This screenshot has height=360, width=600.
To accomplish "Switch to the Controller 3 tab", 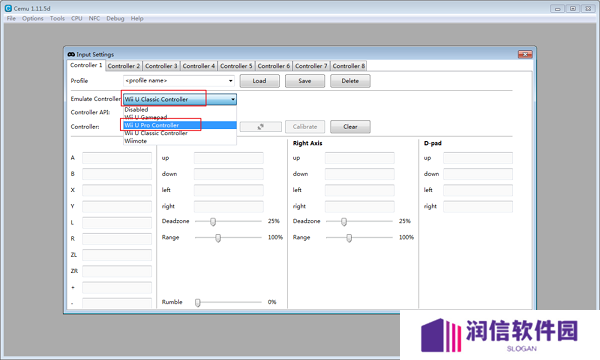I will point(161,66).
